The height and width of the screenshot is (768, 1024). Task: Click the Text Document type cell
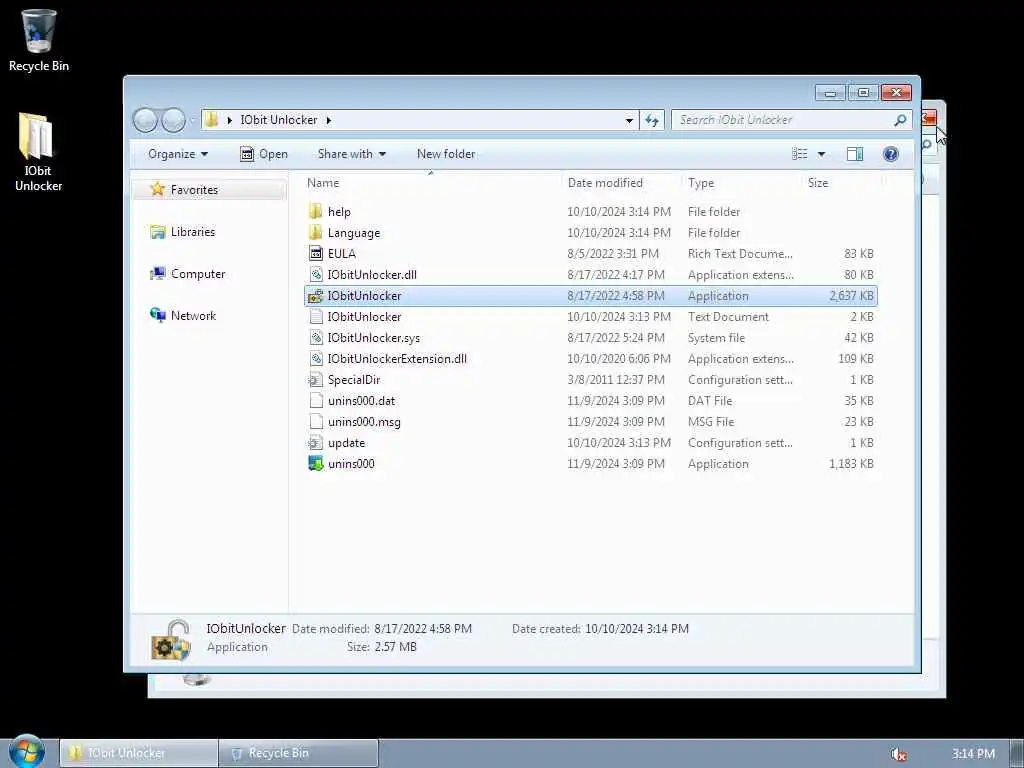pos(728,317)
